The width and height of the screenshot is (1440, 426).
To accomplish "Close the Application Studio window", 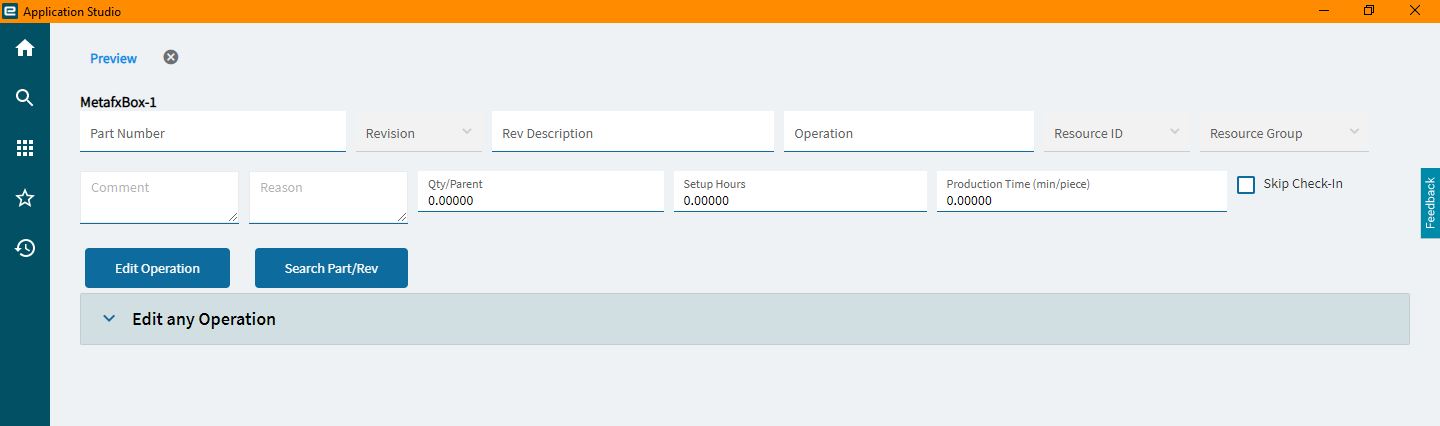I will (1415, 11).
